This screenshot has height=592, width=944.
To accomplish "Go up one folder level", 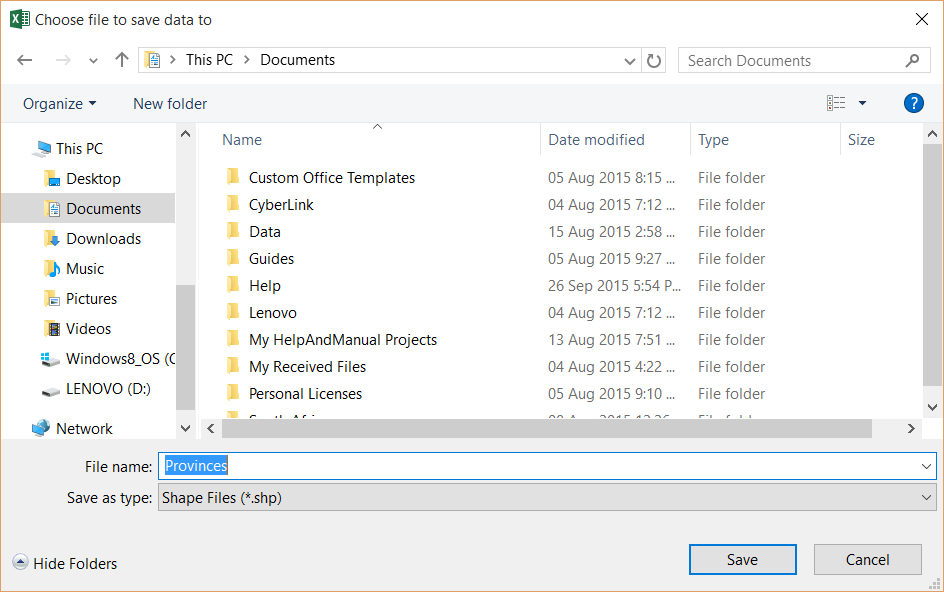I will coord(121,60).
